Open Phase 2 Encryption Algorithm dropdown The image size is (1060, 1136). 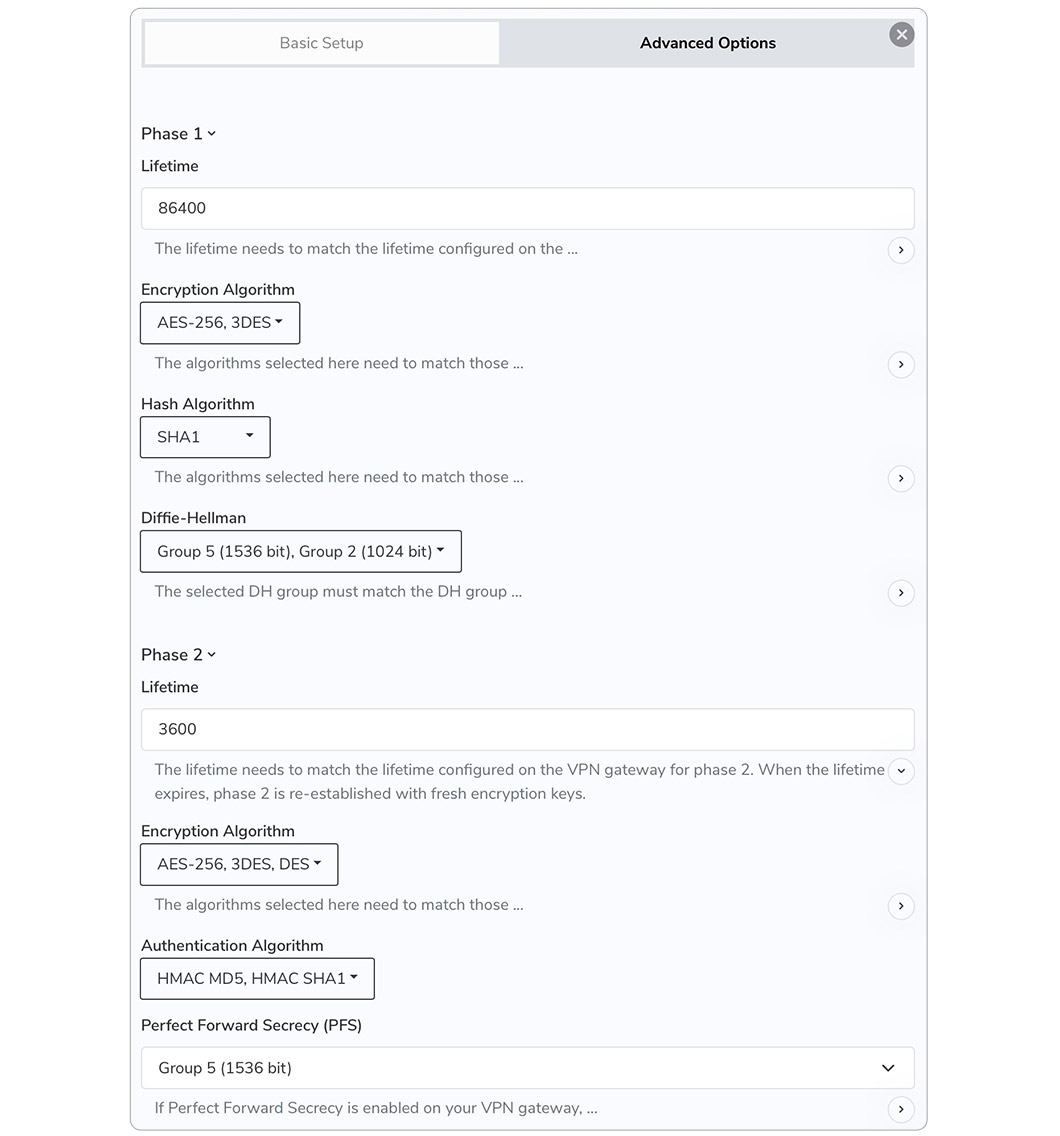(239, 864)
